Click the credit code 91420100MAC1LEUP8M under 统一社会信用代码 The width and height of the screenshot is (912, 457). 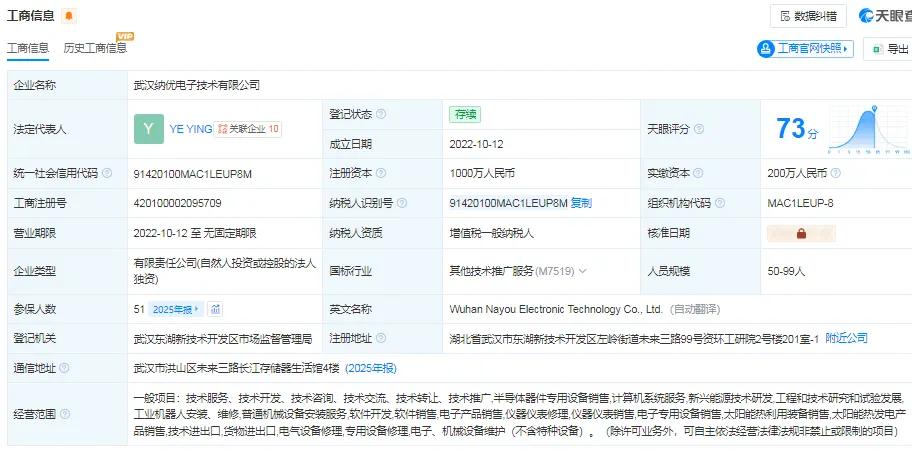pos(193,173)
